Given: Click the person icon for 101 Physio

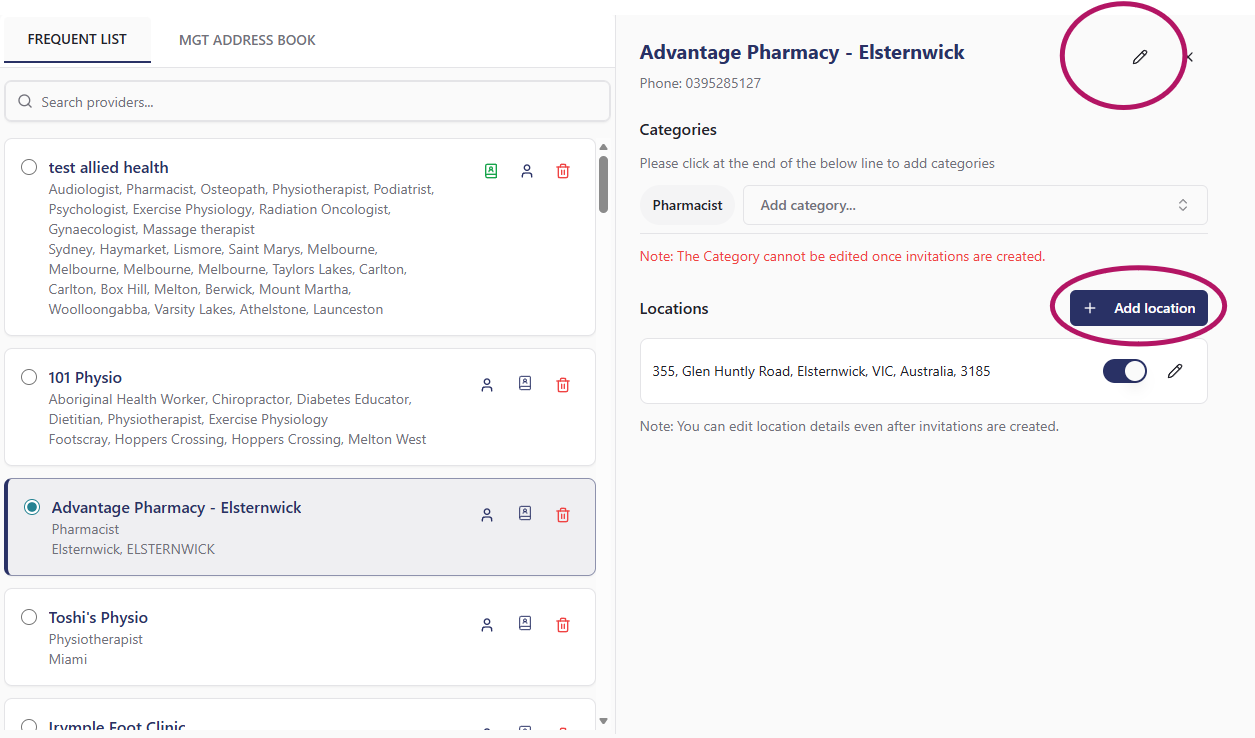Looking at the screenshot, I should click(487, 384).
